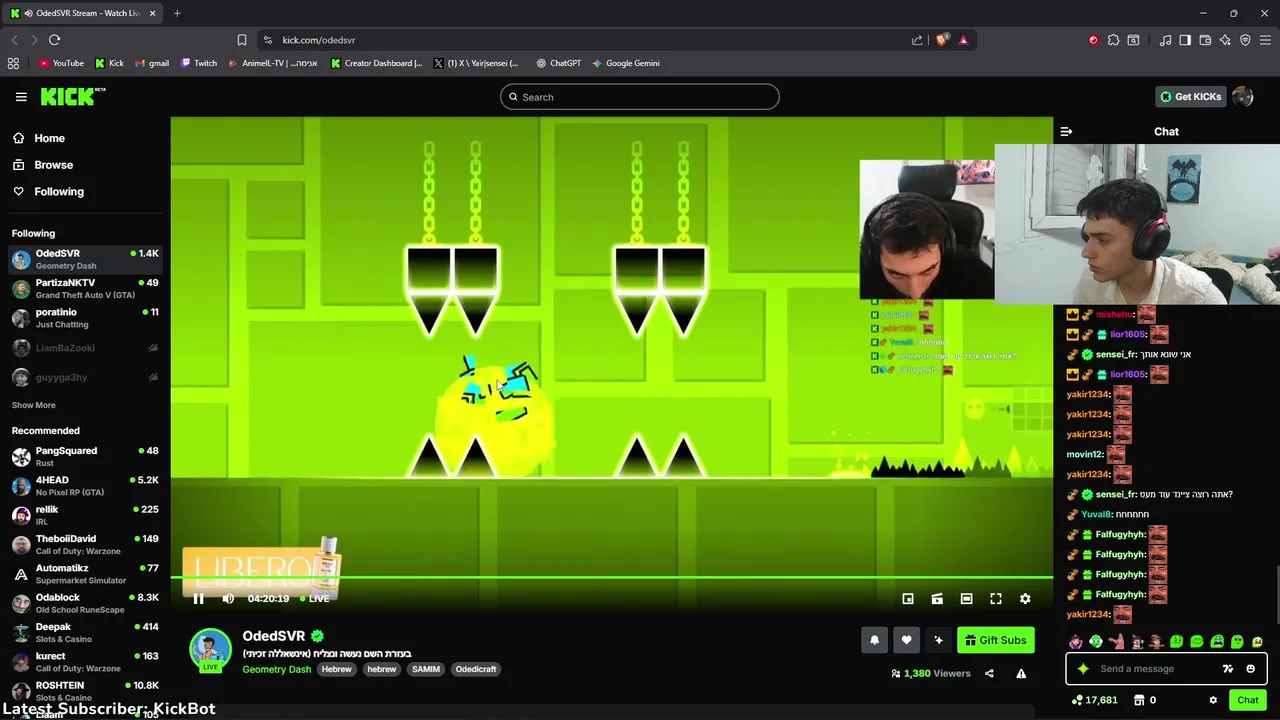Open video player settings gear
1280x720 pixels.
1025,598
